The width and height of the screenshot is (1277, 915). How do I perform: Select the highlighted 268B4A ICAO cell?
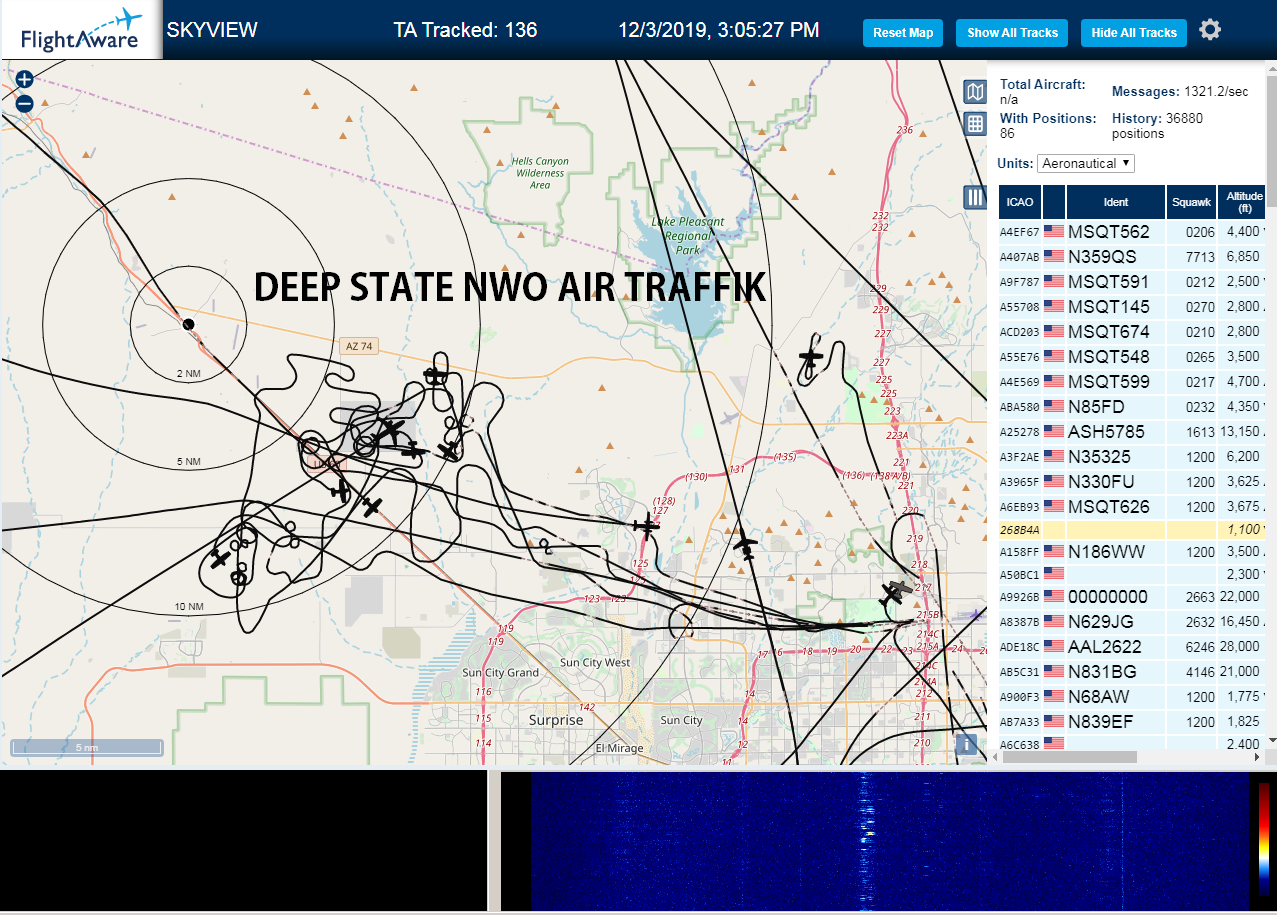click(1020, 530)
